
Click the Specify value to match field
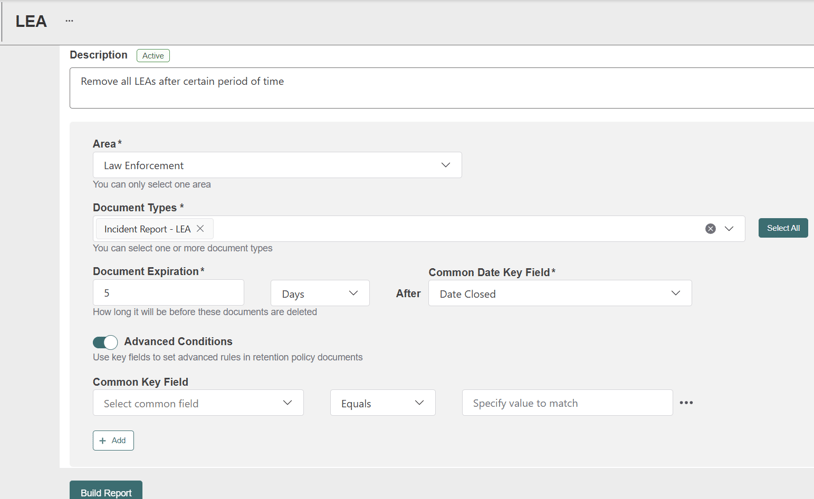coord(567,403)
